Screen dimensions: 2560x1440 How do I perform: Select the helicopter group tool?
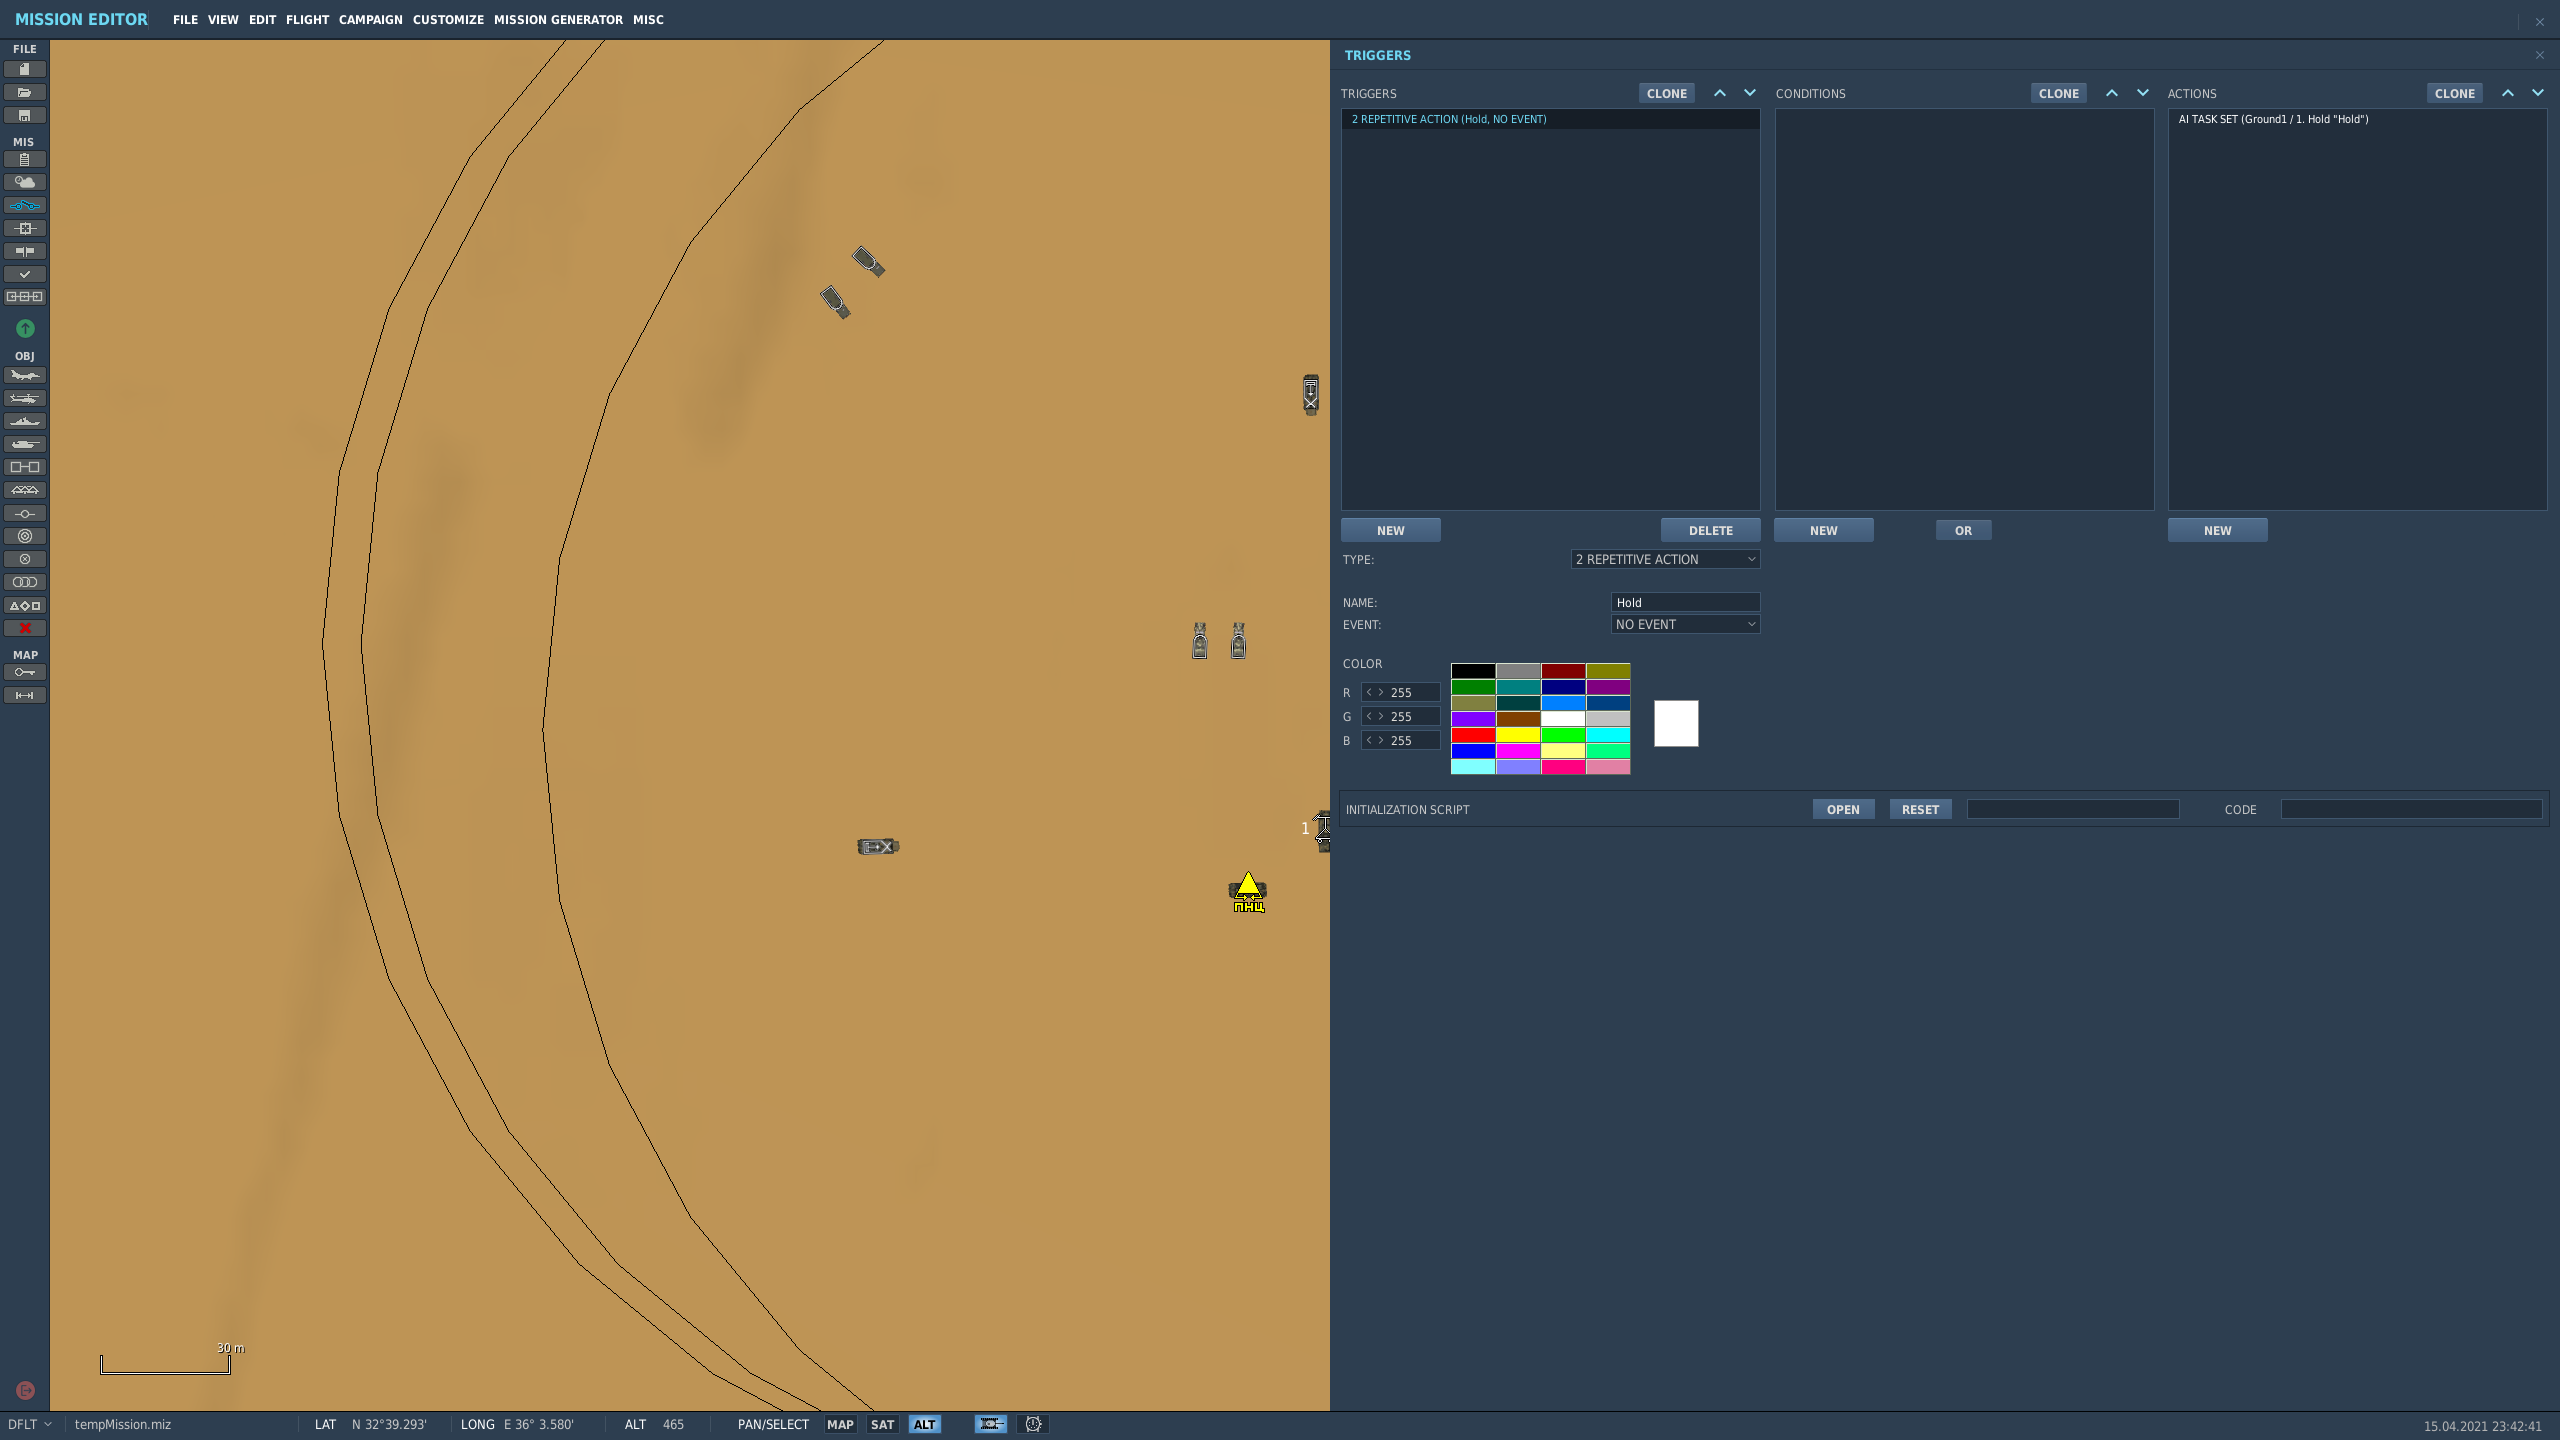(25, 398)
